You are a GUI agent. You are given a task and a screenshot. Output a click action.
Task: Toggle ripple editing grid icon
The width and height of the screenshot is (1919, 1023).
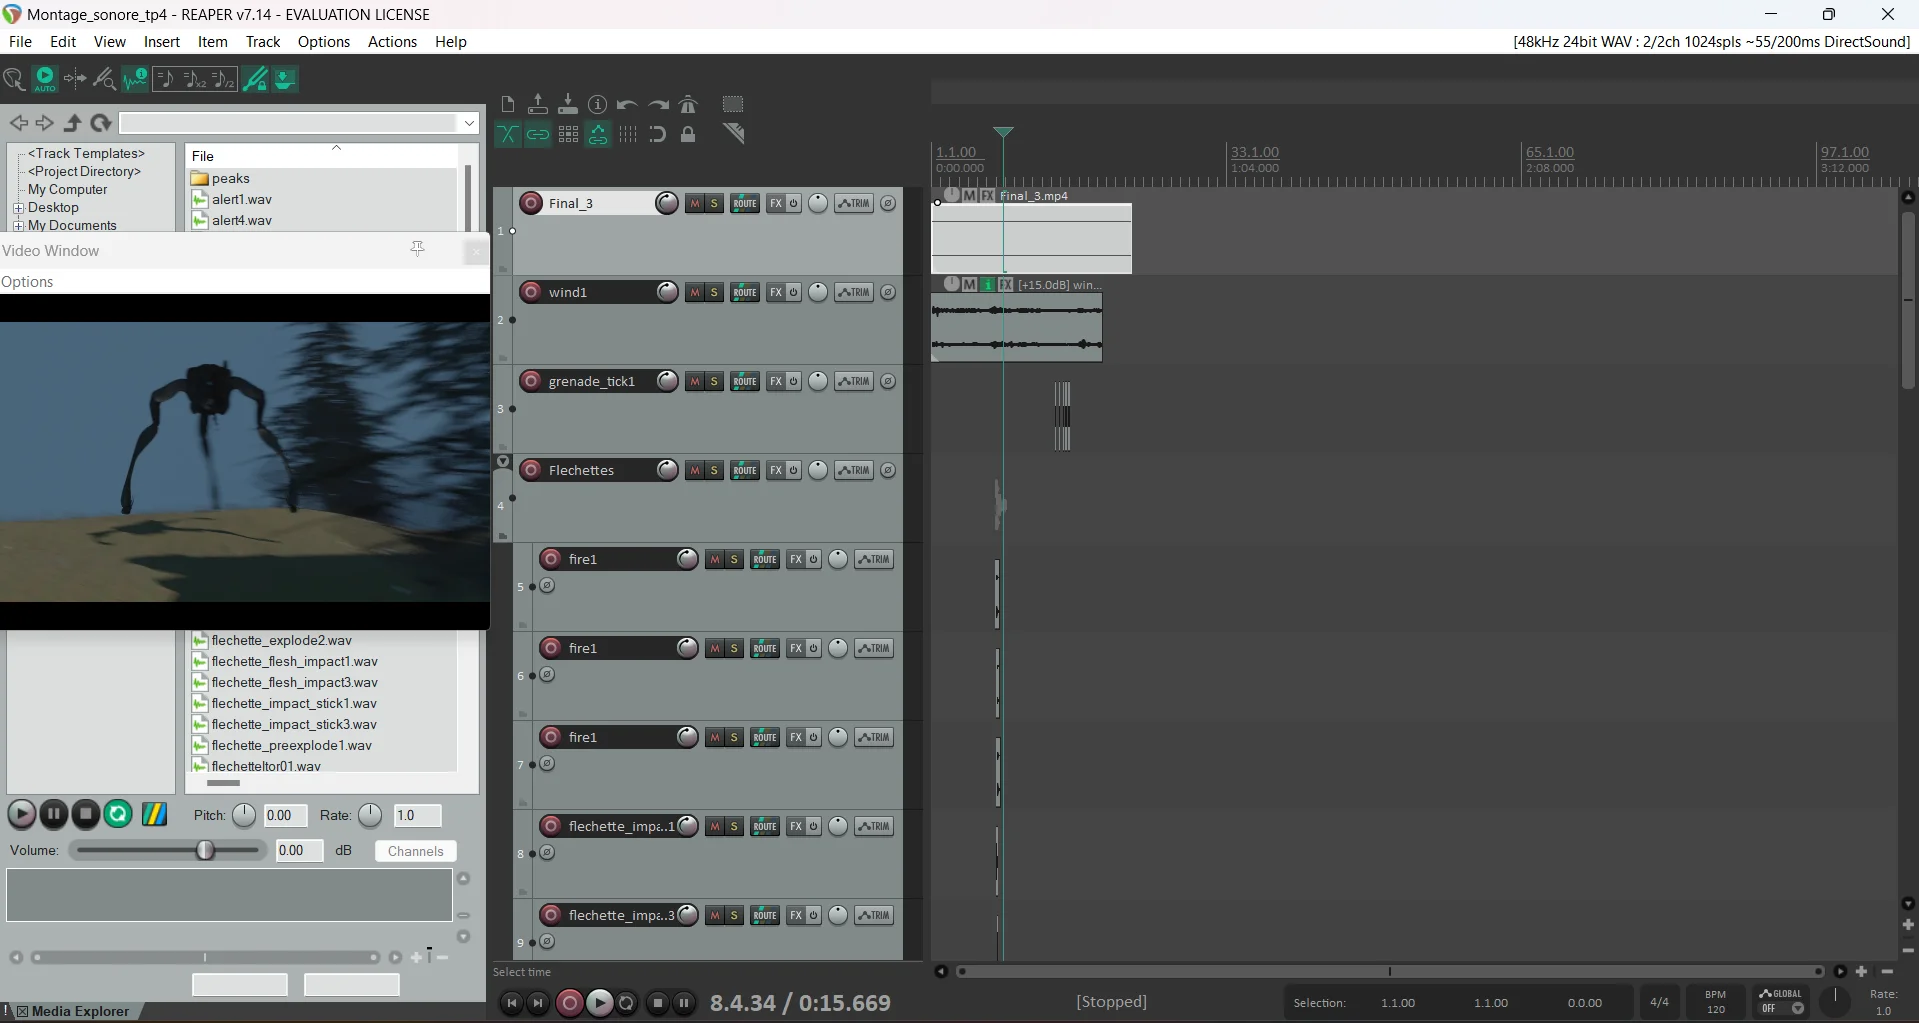click(x=568, y=134)
